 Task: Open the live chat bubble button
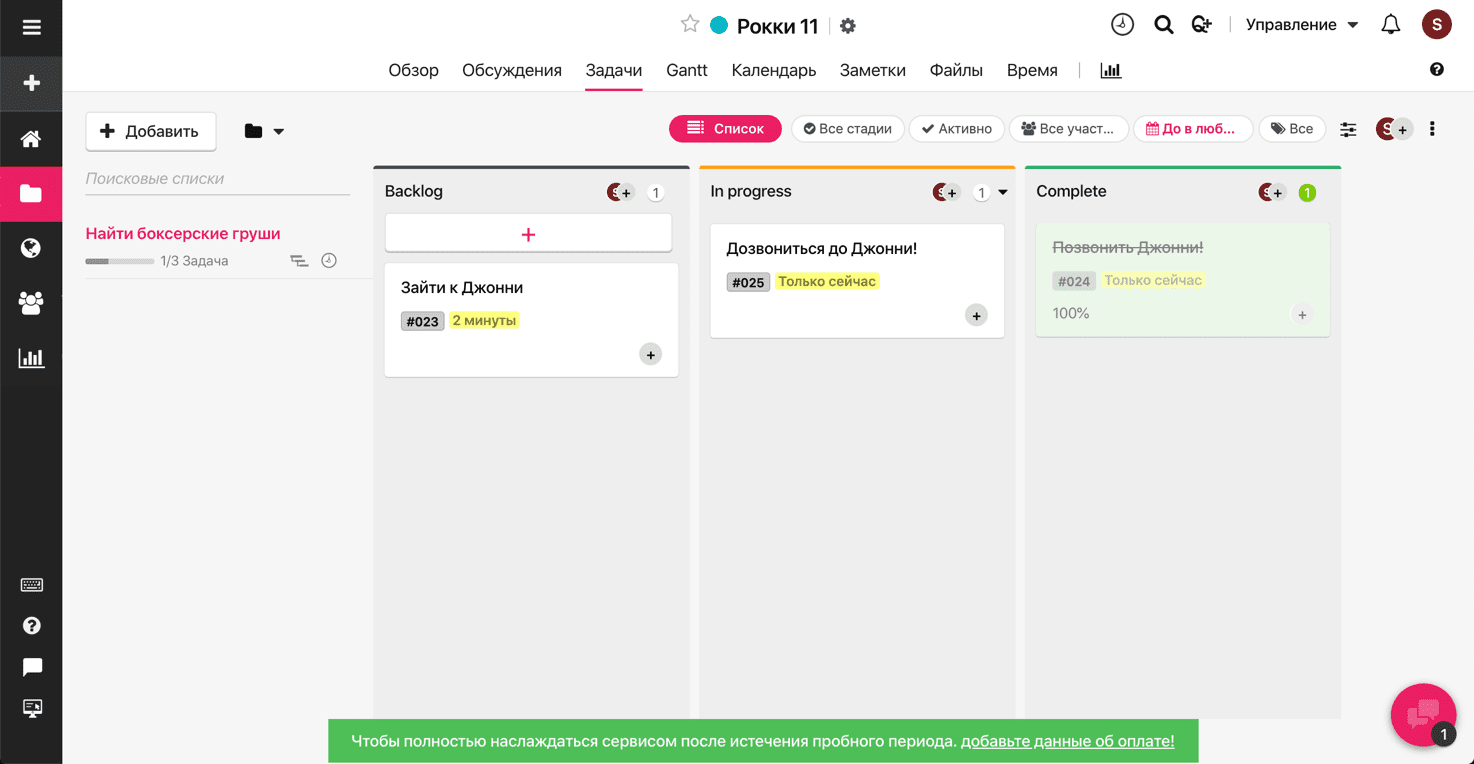(1422, 714)
